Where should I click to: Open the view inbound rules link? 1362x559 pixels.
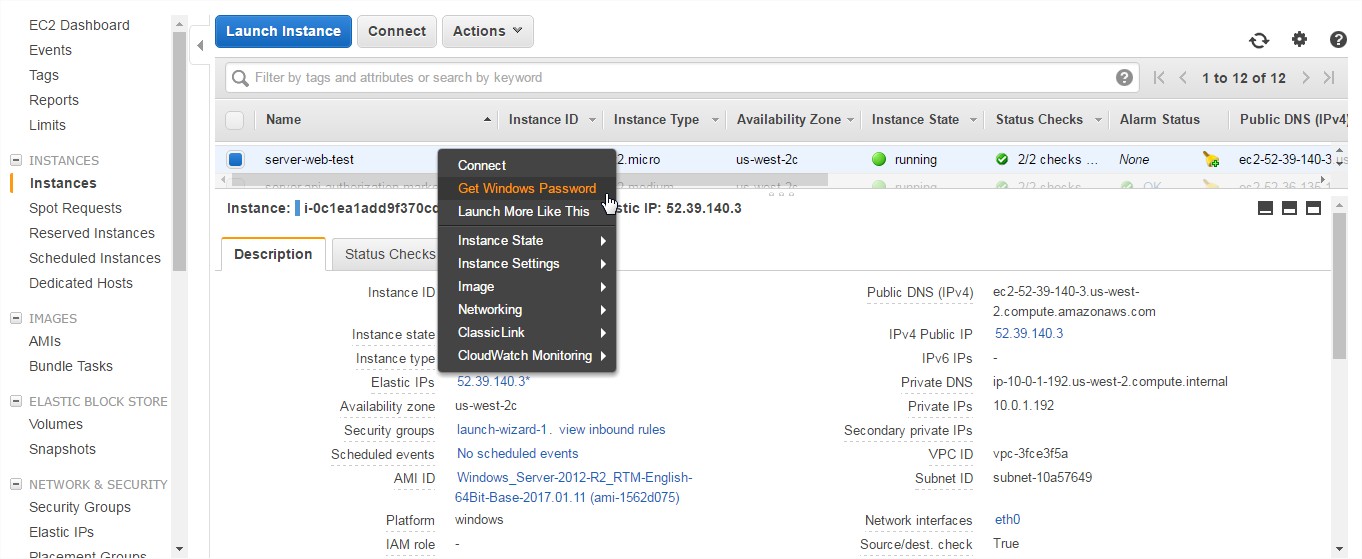click(612, 430)
